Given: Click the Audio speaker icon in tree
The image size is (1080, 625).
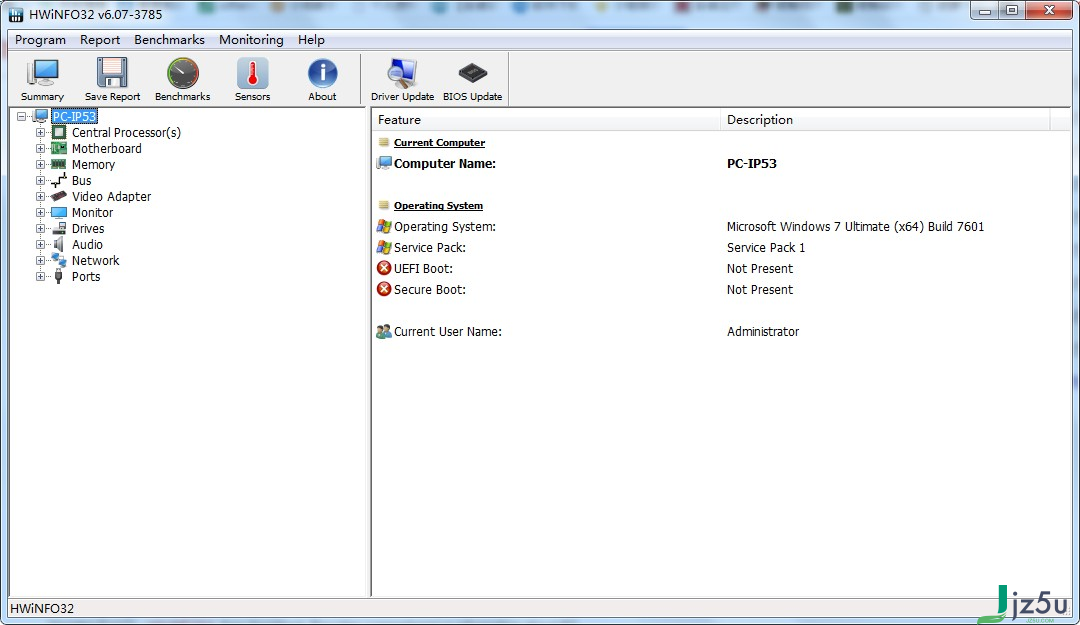Looking at the screenshot, I should 59,245.
